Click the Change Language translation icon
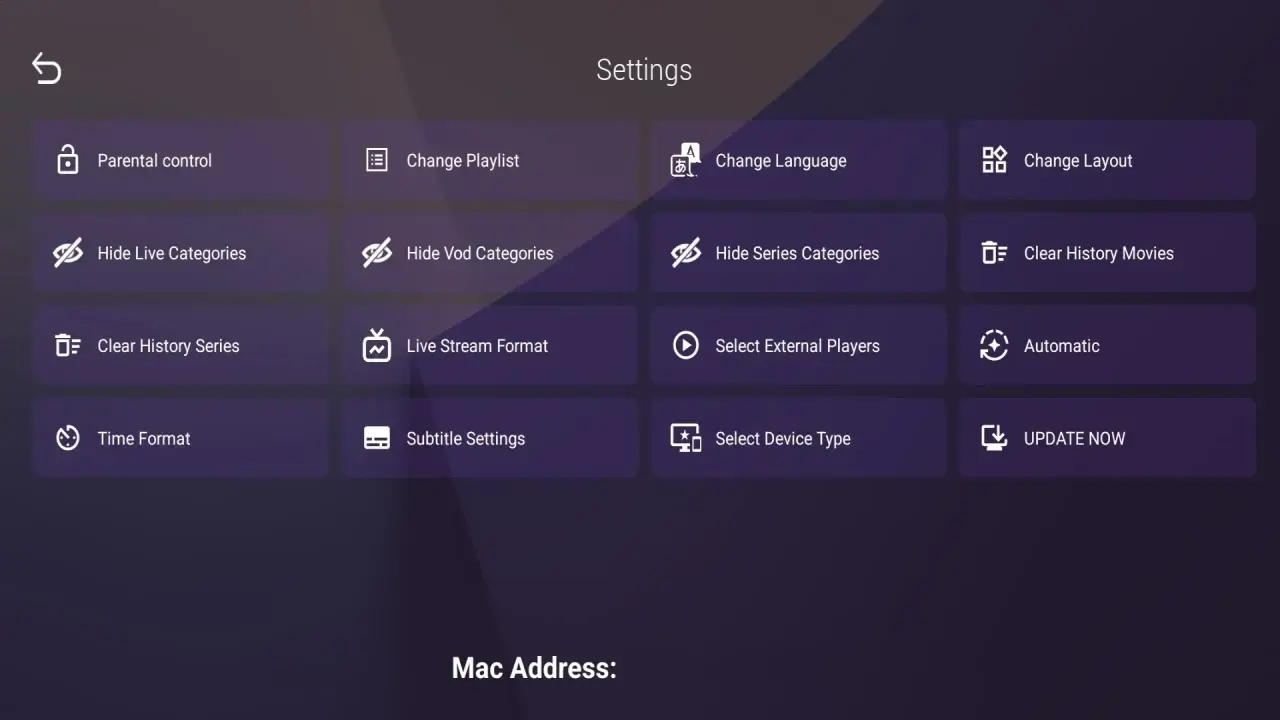Viewport: 1280px width, 720px height. coord(685,159)
